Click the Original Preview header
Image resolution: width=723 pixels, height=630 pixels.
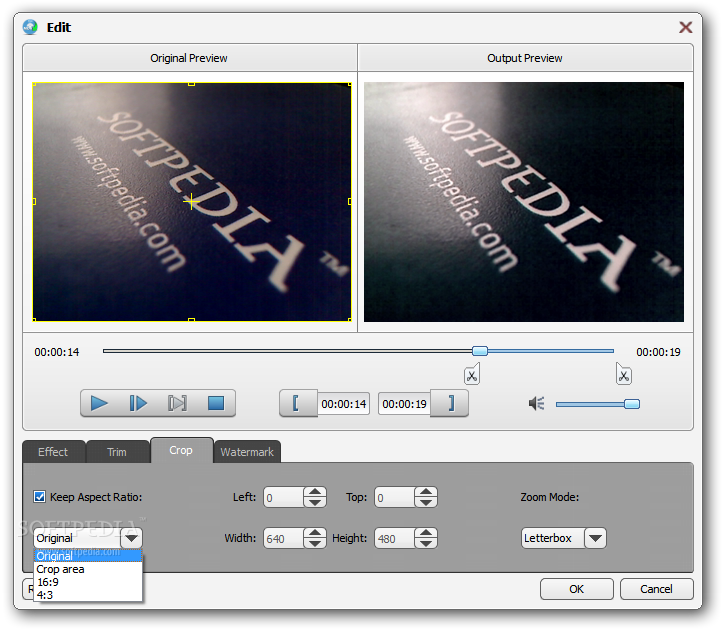(x=190, y=58)
